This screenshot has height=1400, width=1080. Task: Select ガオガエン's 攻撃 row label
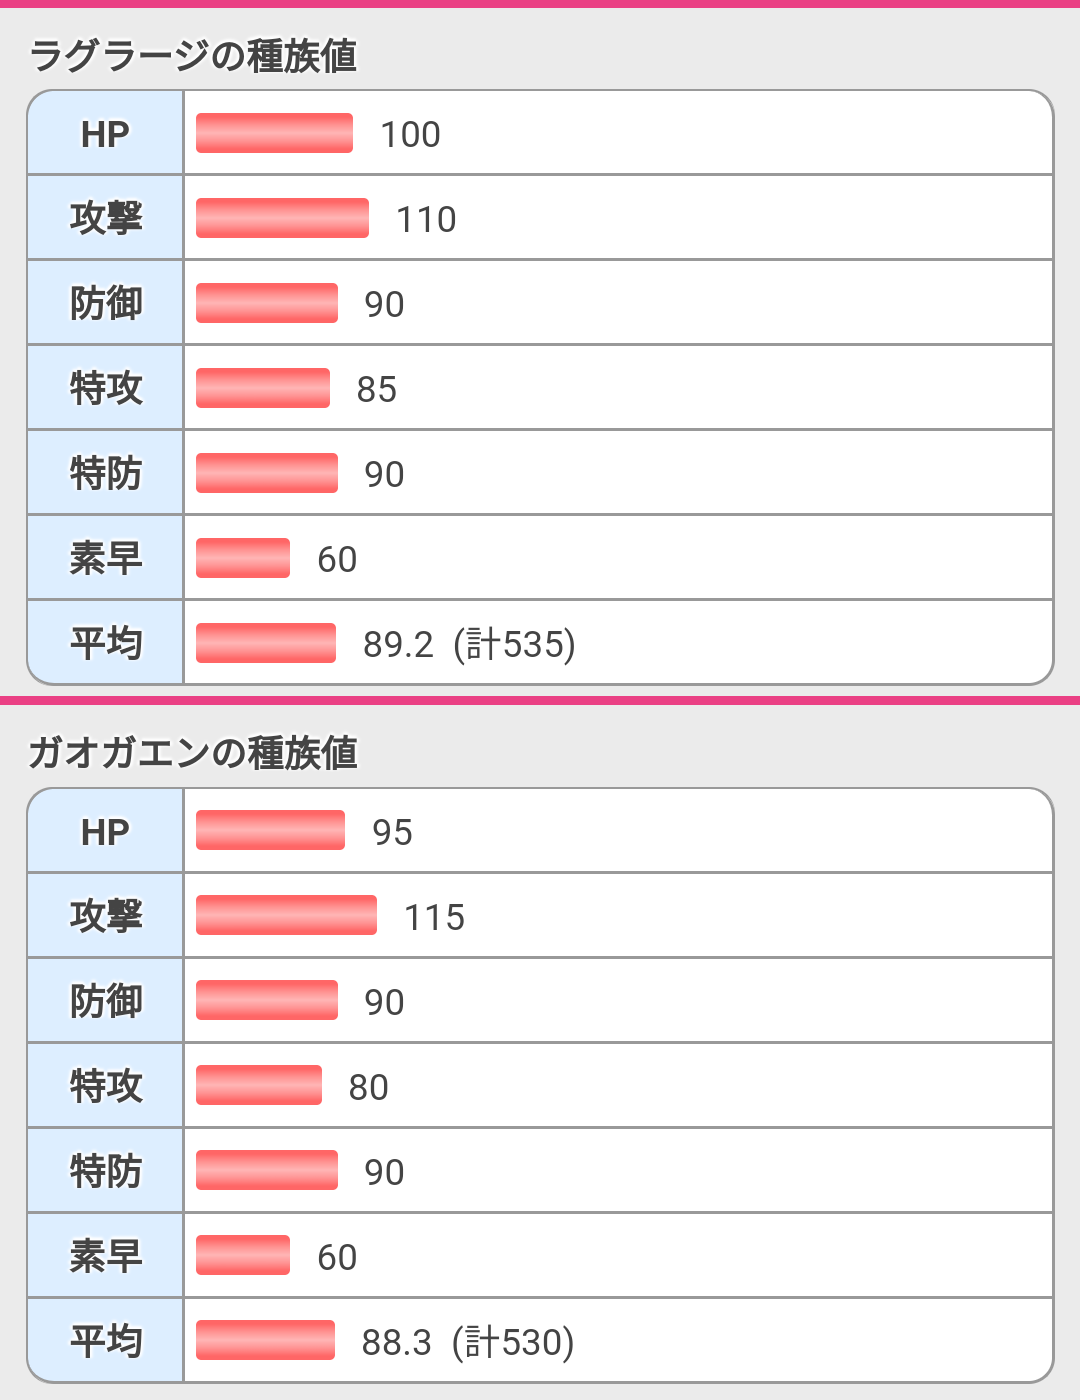[x=105, y=916]
